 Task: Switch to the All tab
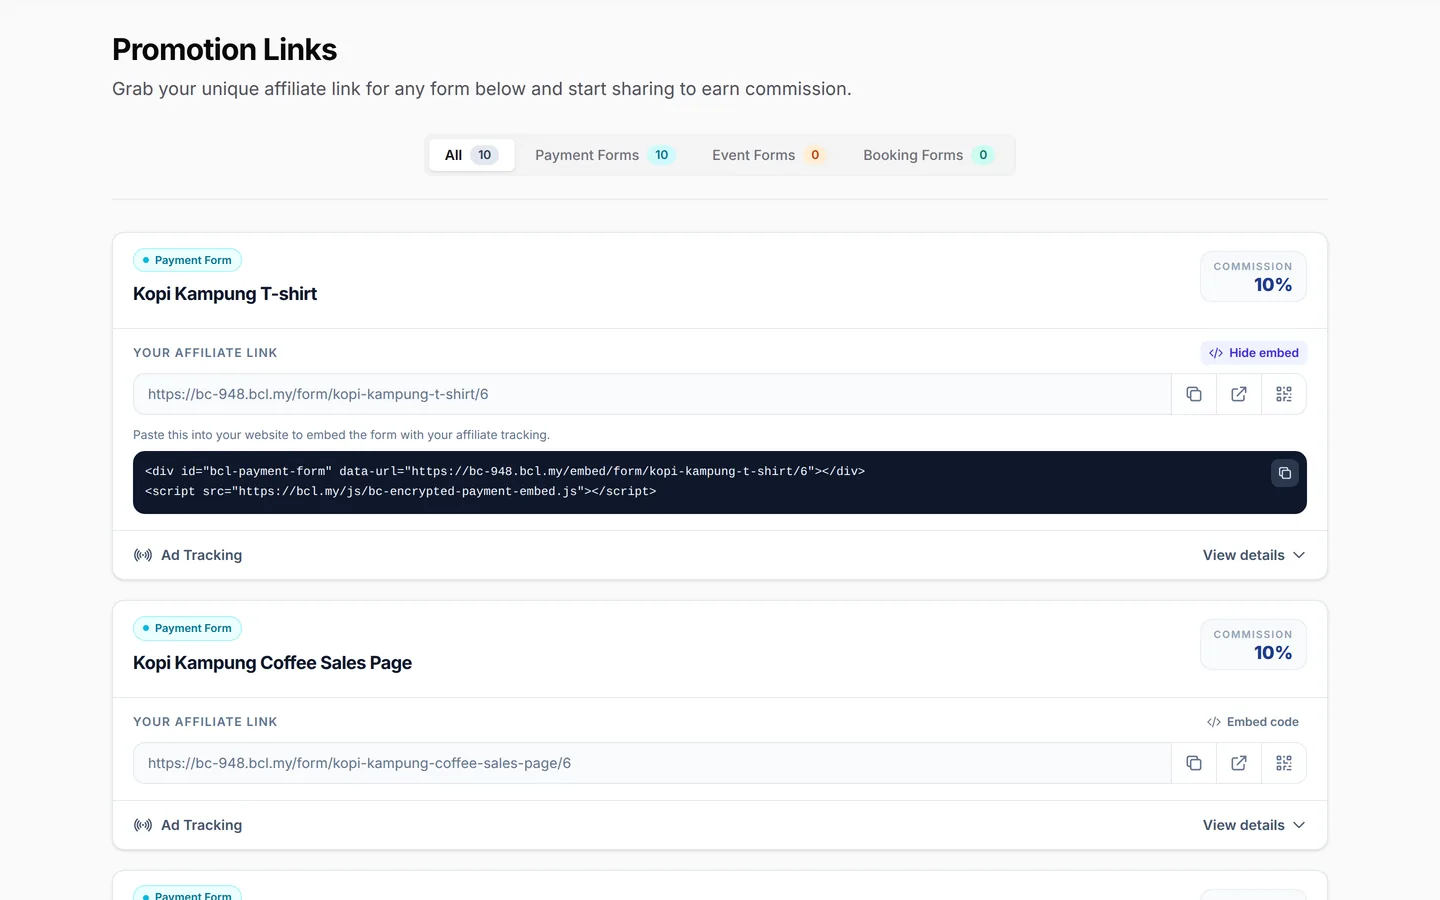(472, 155)
